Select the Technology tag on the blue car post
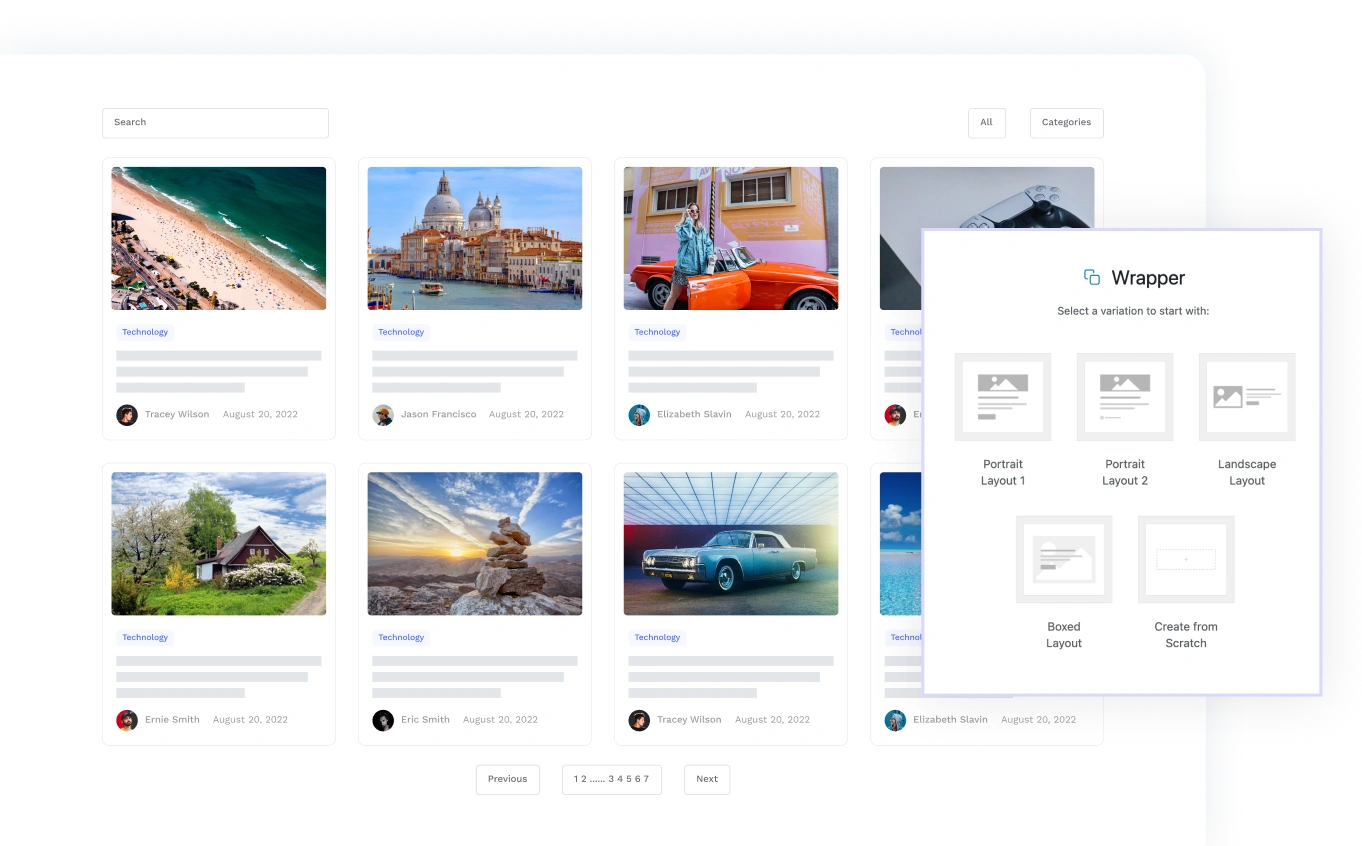Viewport: 1362px width, 846px height. pos(657,637)
